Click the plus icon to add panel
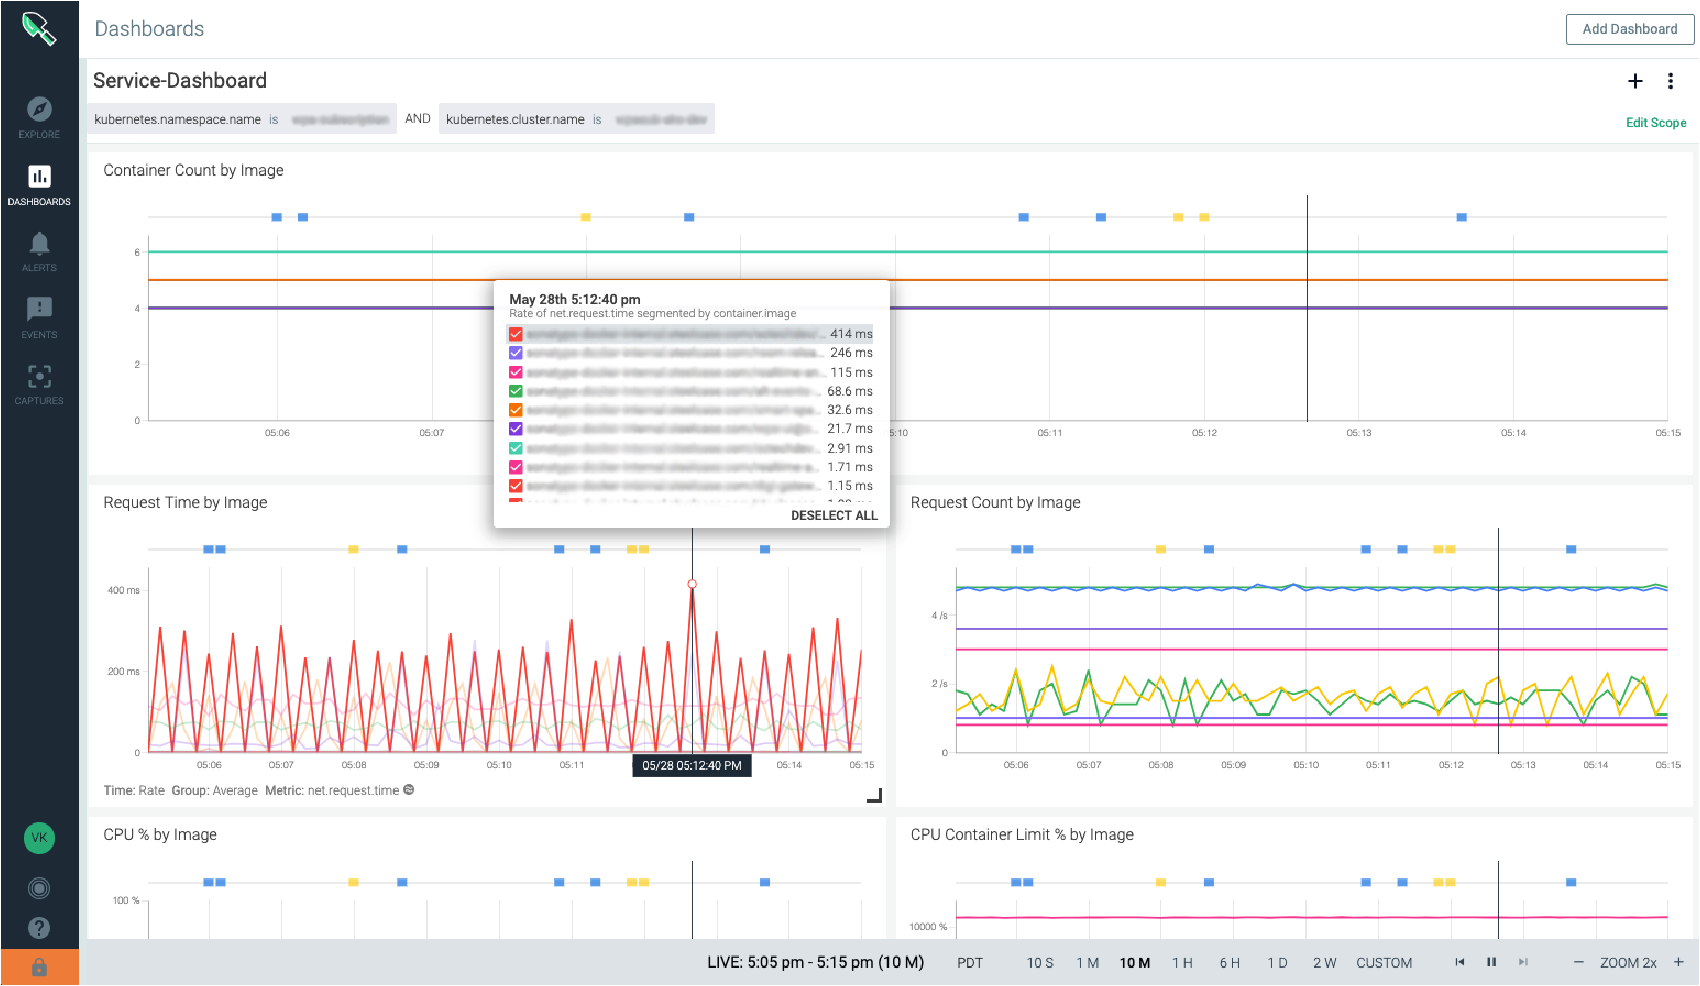This screenshot has width=1700, height=986. coord(1635,81)
